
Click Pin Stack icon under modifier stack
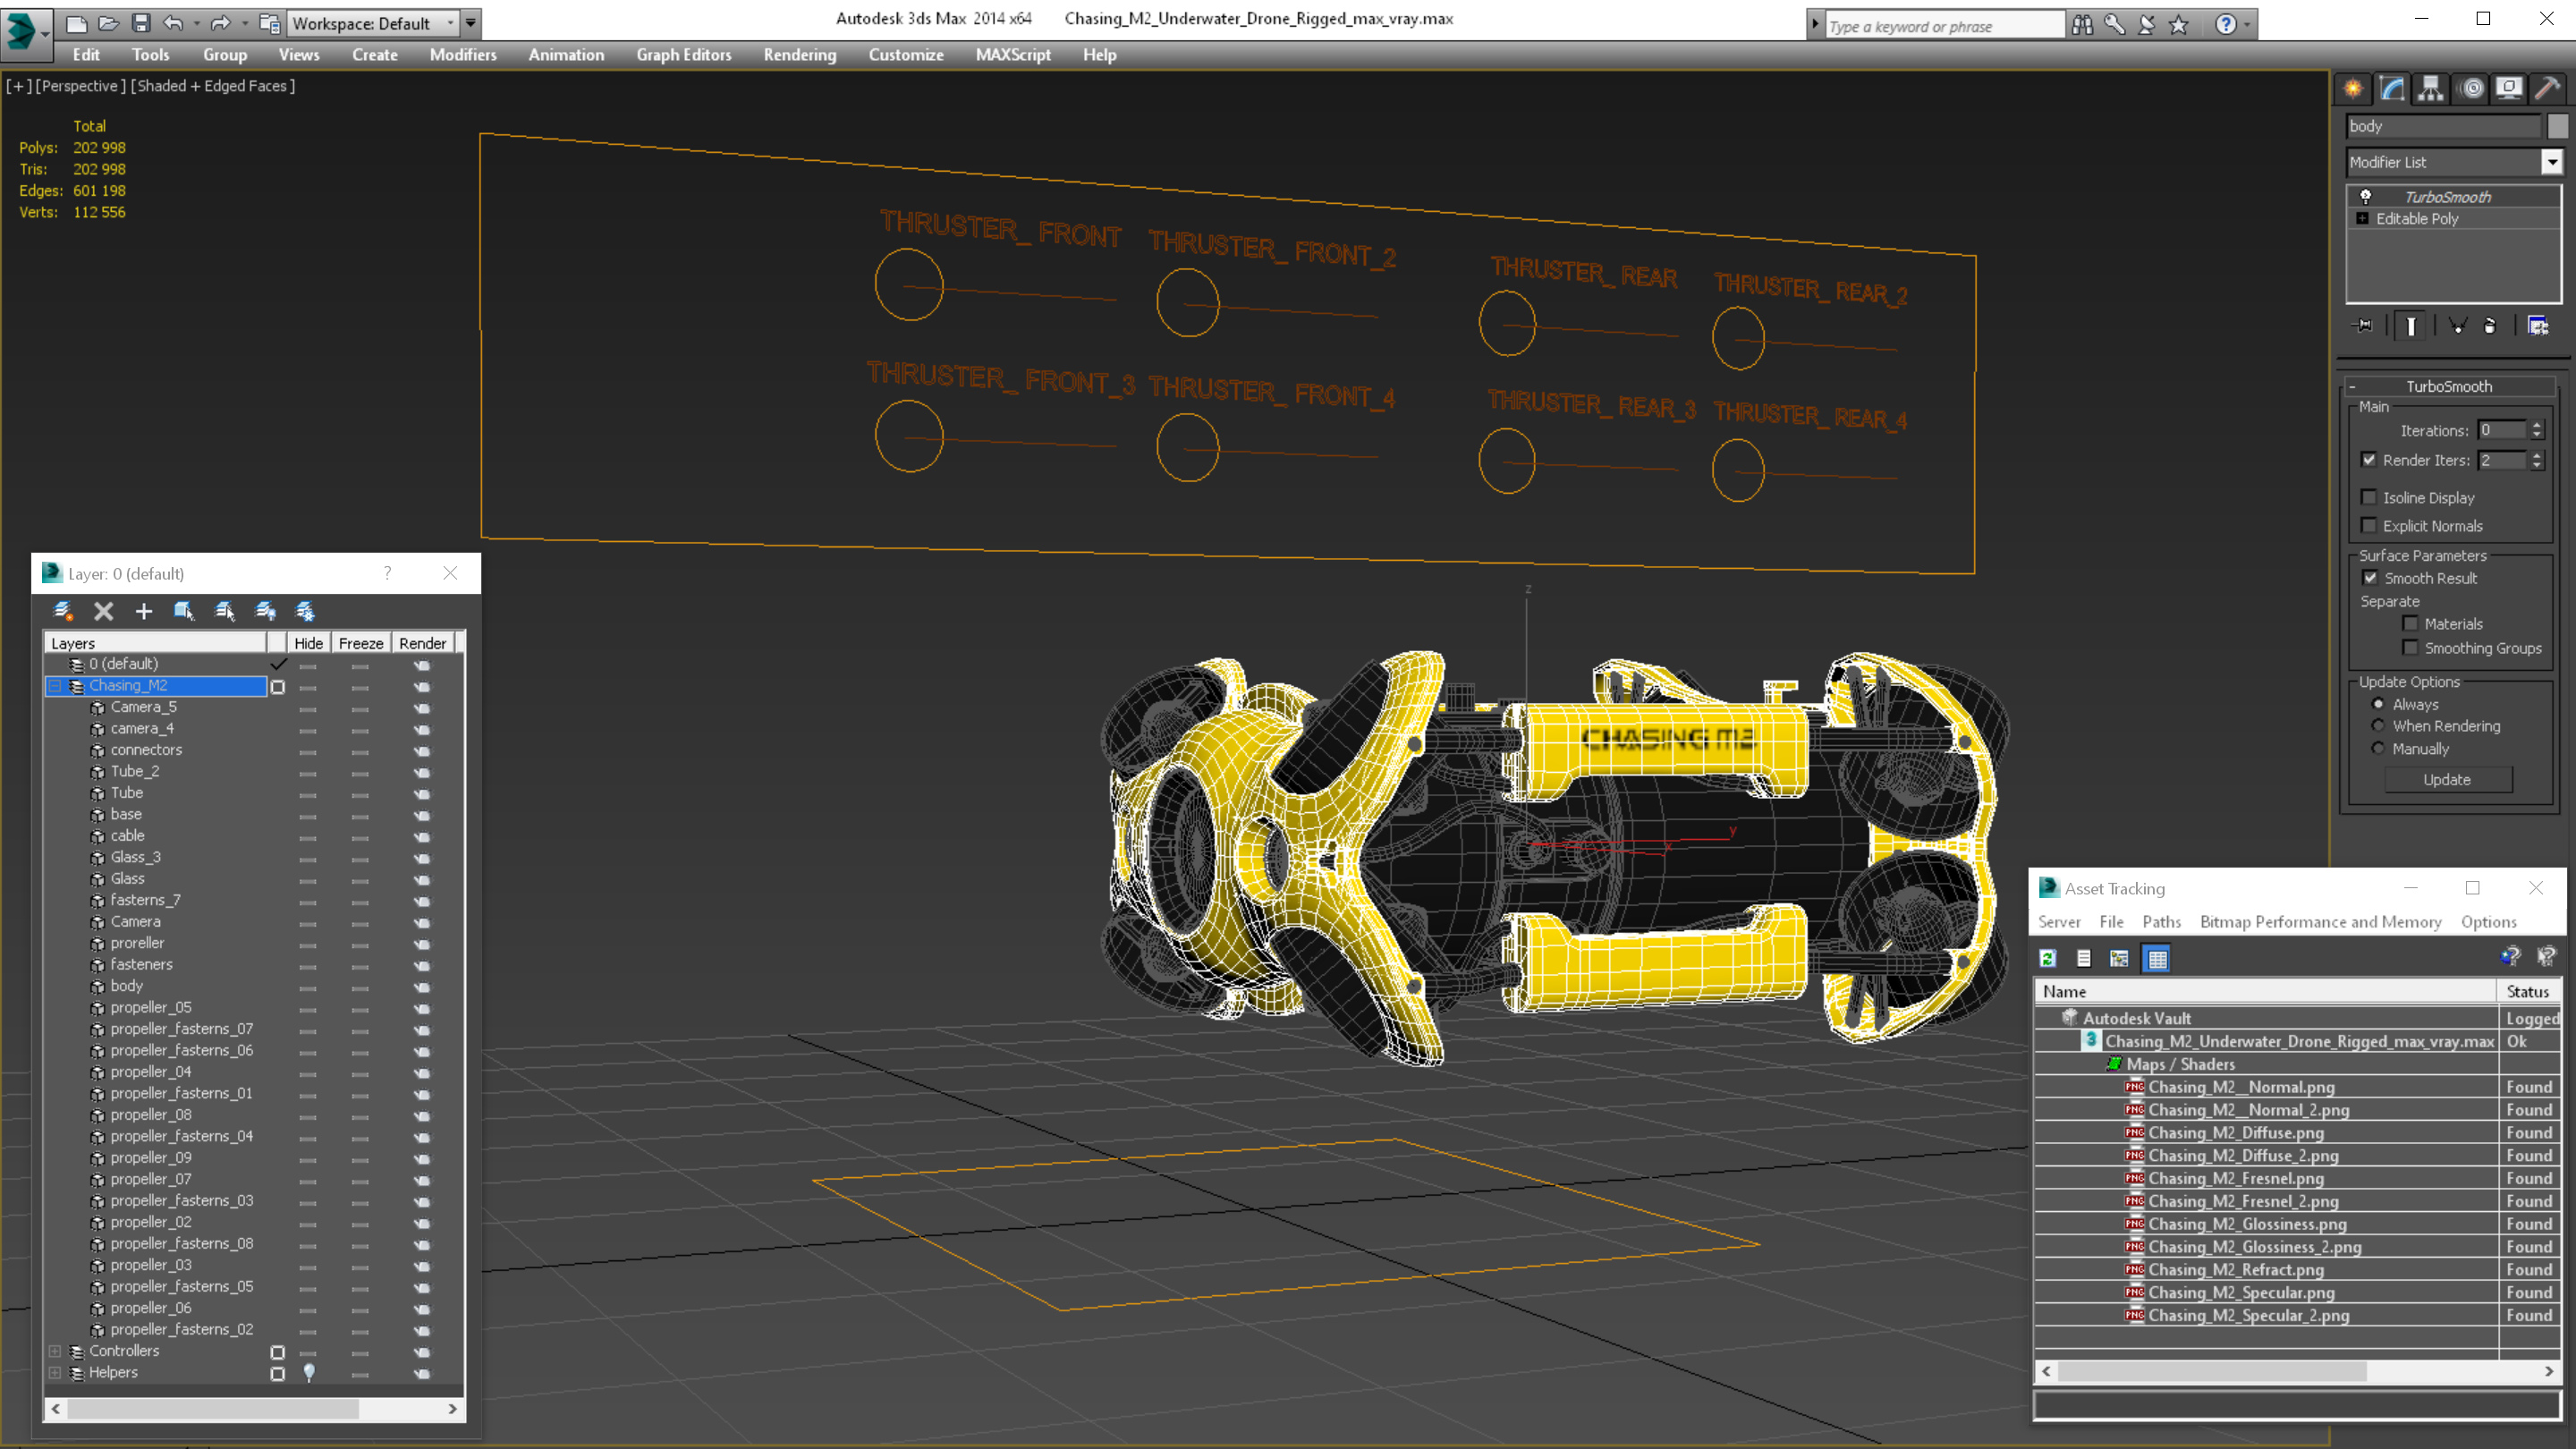[2363, 326]
